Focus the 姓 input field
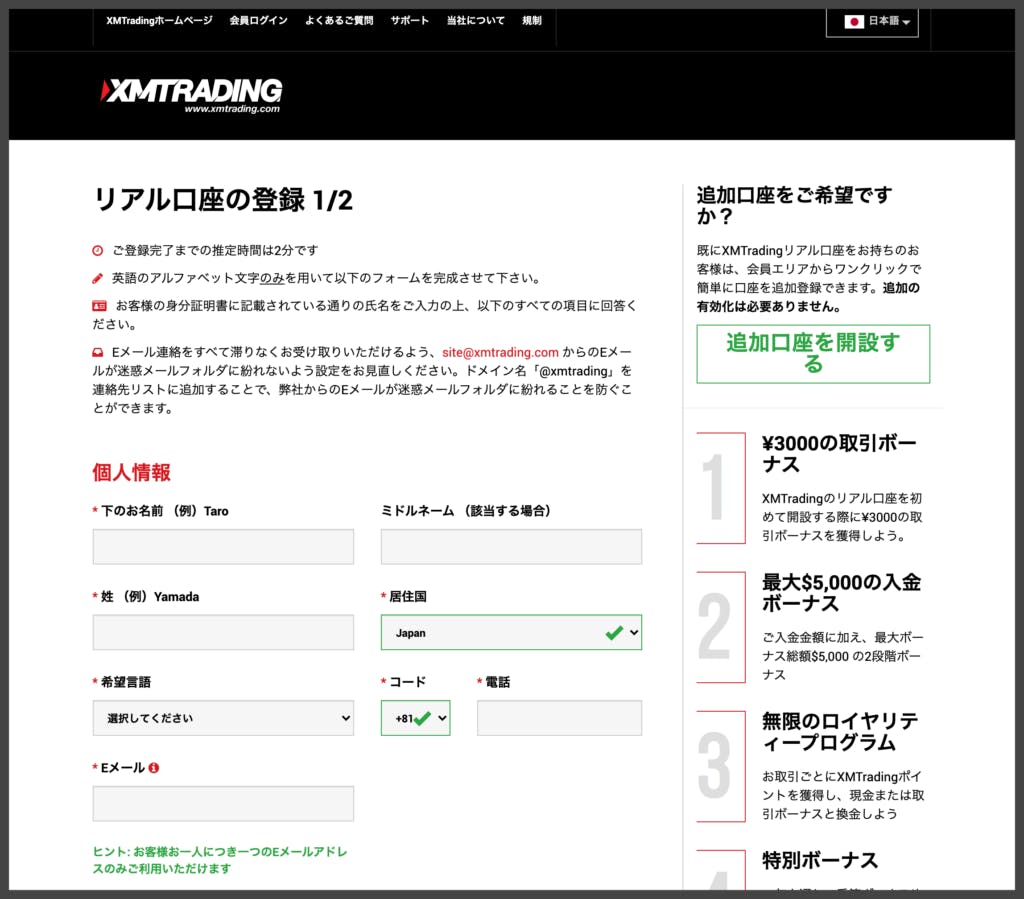1024x899 pixels. point(223,633)
